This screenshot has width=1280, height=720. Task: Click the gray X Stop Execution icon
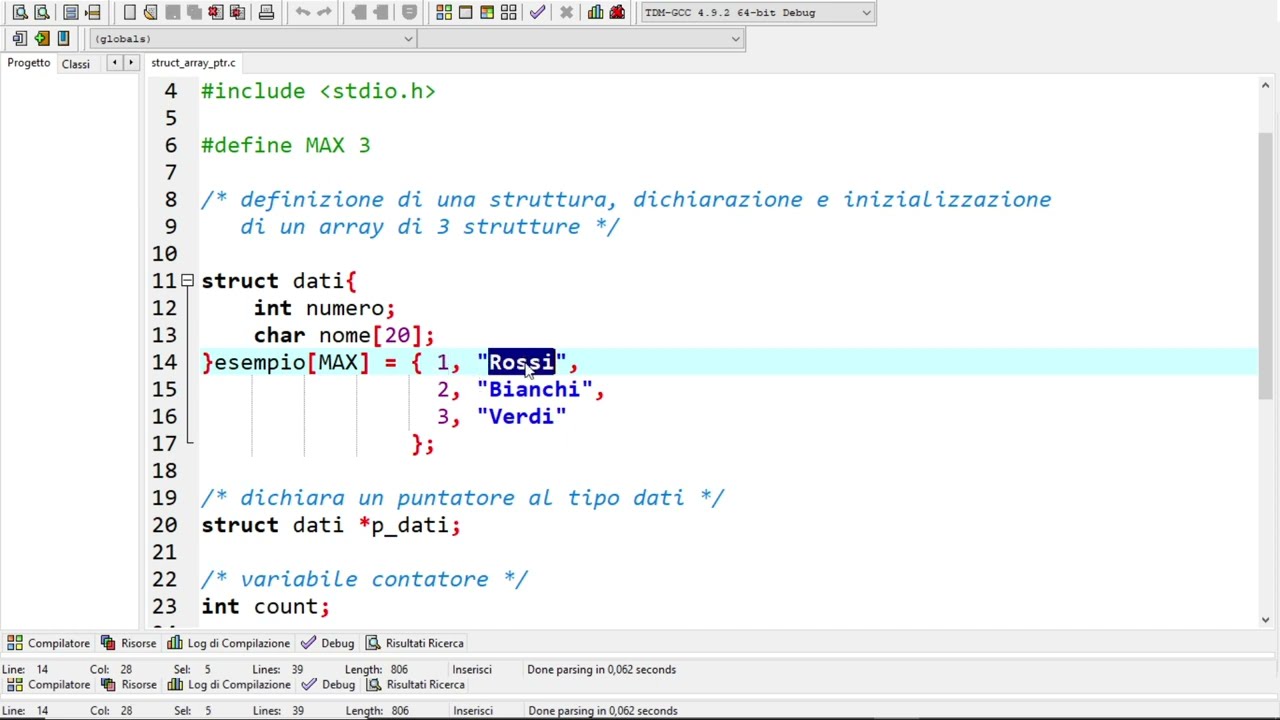[566, 12]
